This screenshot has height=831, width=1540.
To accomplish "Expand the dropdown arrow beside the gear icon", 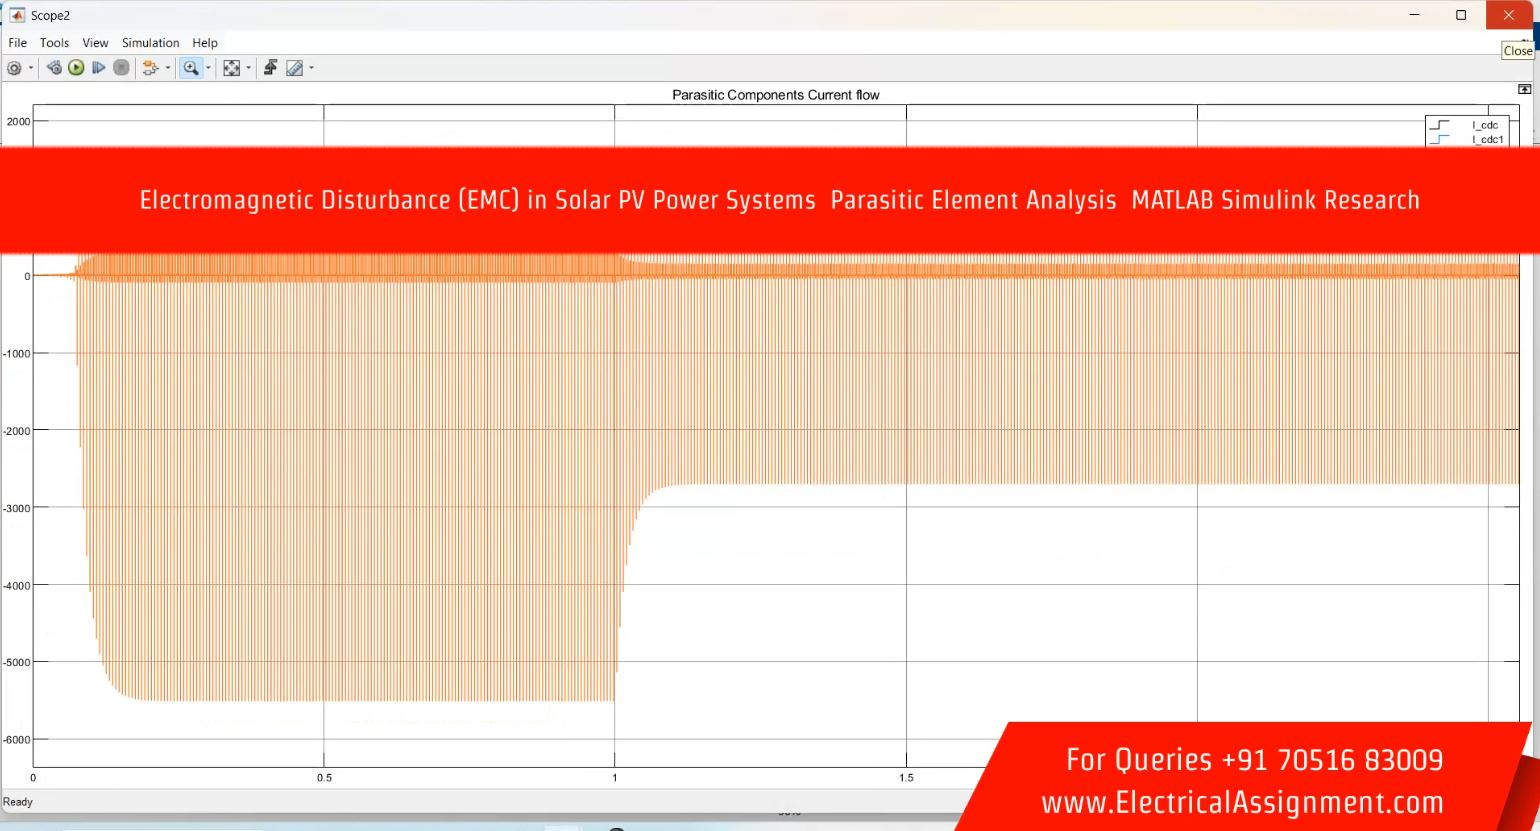I will (31, 68).
